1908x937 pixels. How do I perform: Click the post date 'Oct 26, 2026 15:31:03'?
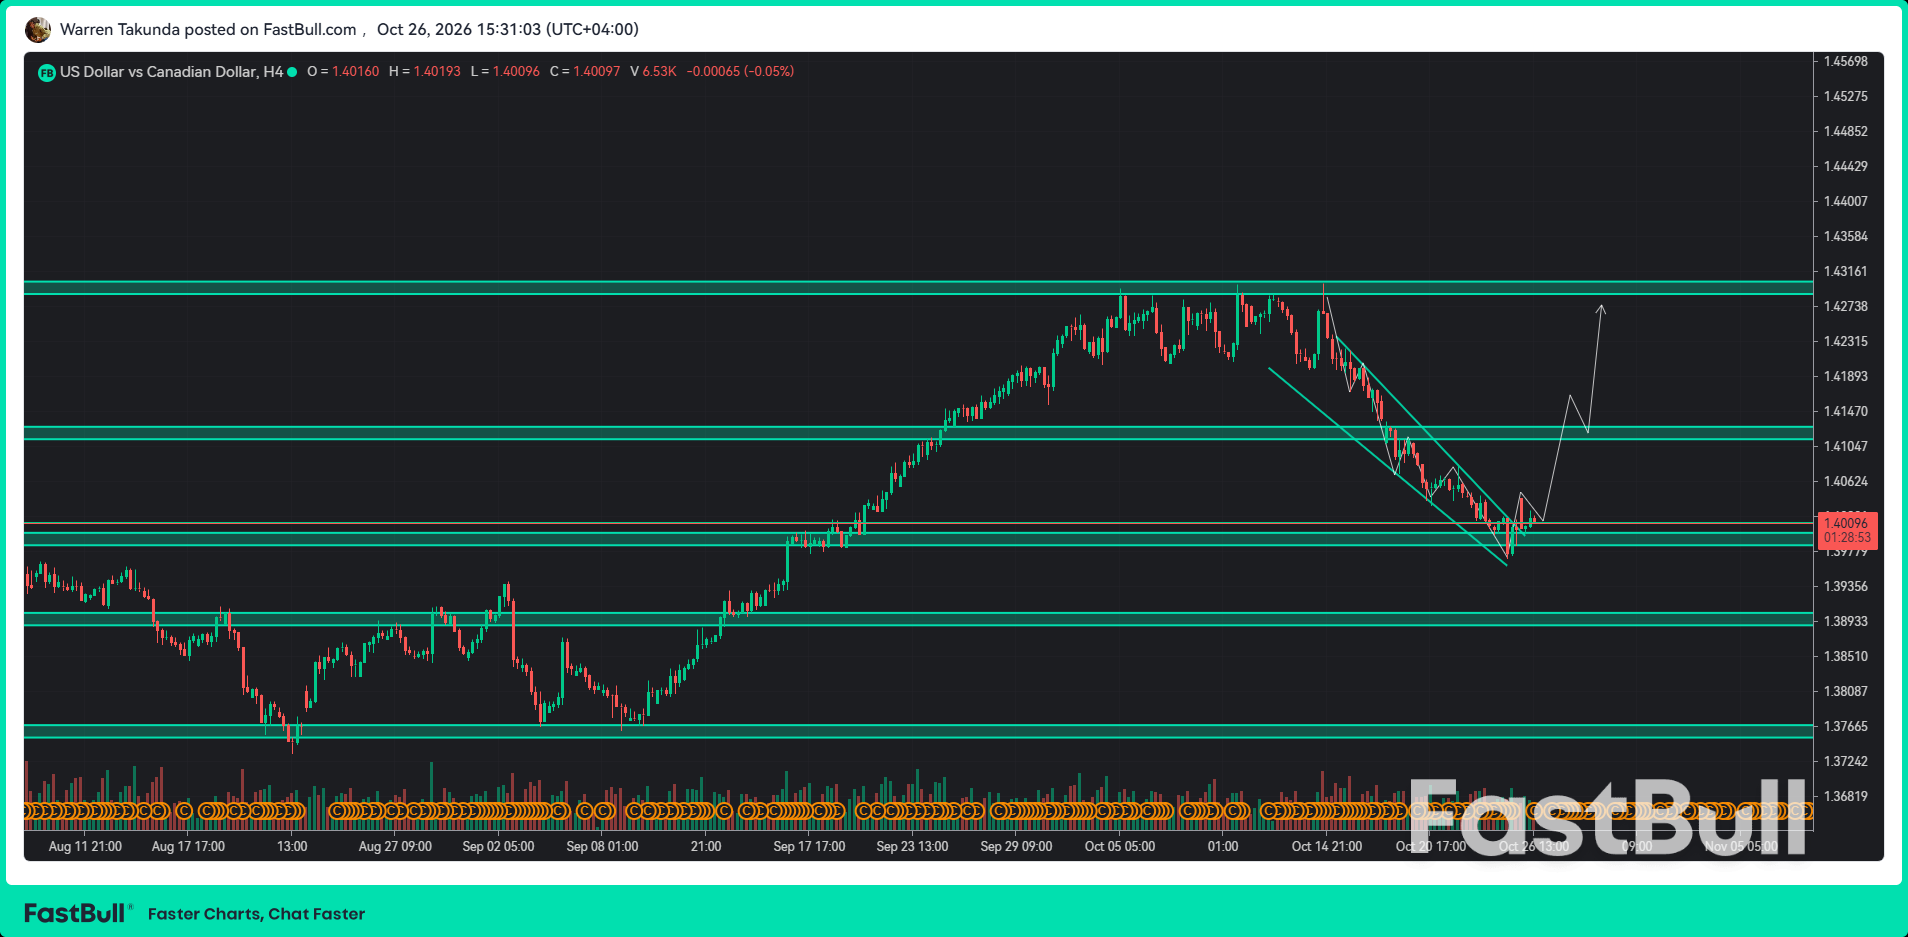459,29
